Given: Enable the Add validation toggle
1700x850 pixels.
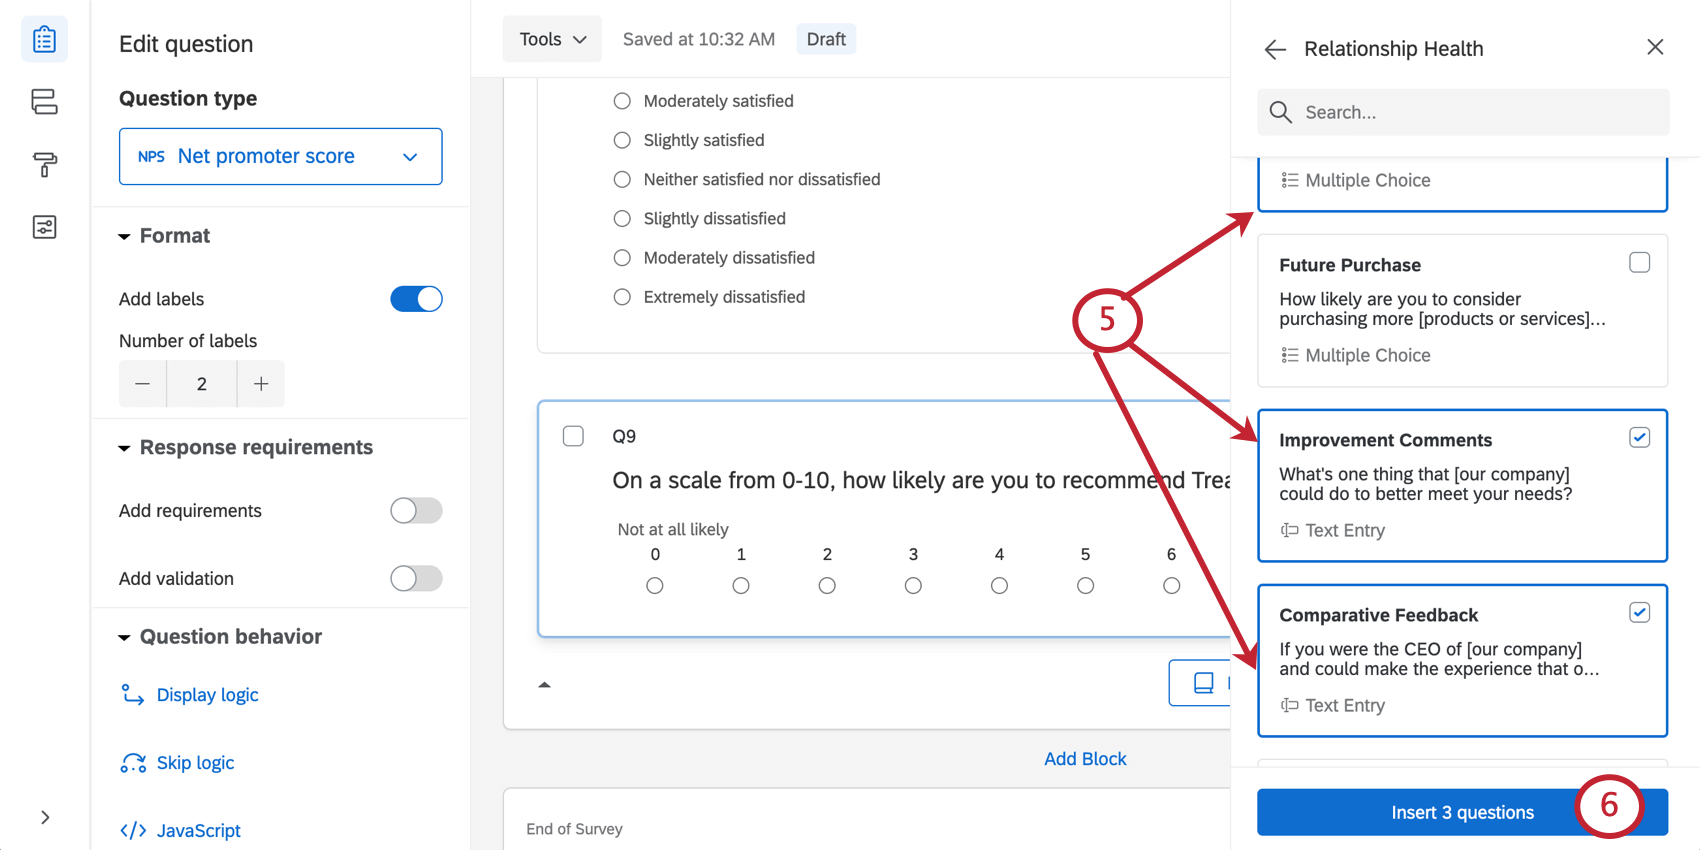Looking at the screenshot, I should [x=416, y=578].
